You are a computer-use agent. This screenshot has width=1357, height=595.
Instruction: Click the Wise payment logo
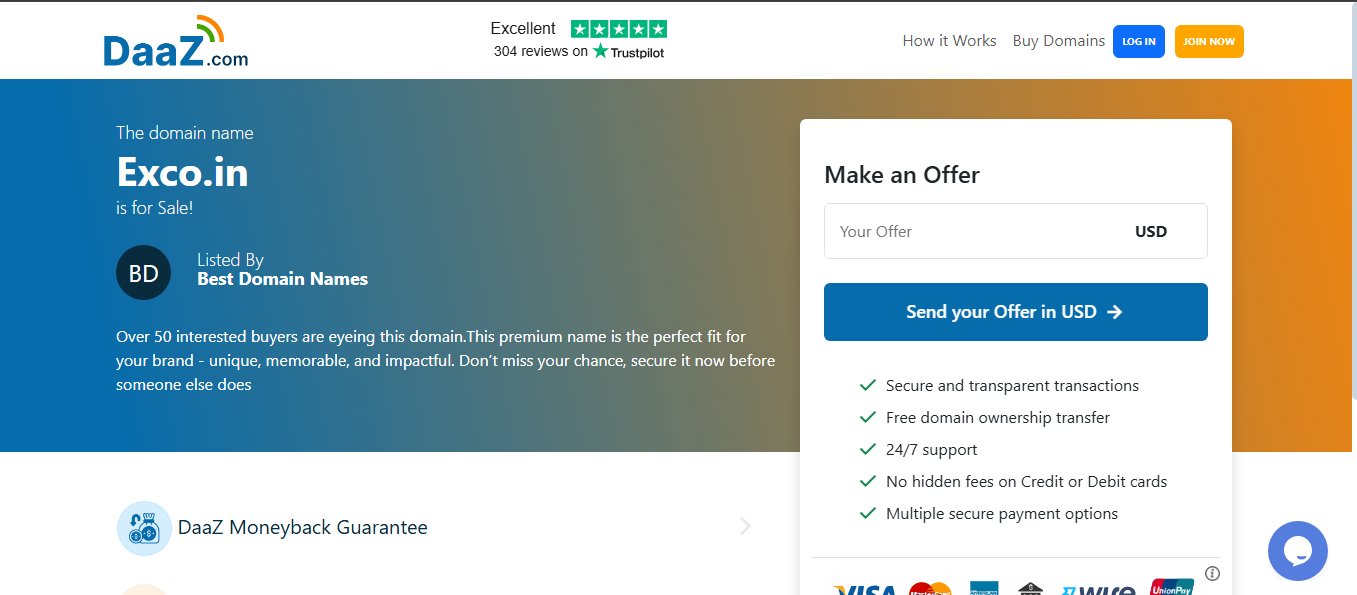coord(1097,589)
